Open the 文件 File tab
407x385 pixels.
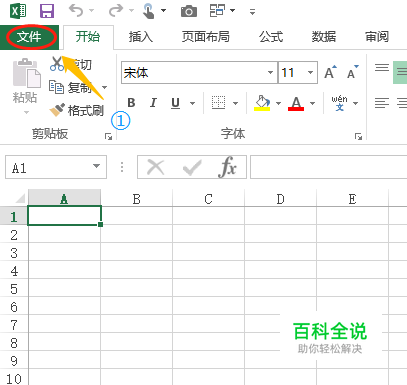click(x=29, y=37)
